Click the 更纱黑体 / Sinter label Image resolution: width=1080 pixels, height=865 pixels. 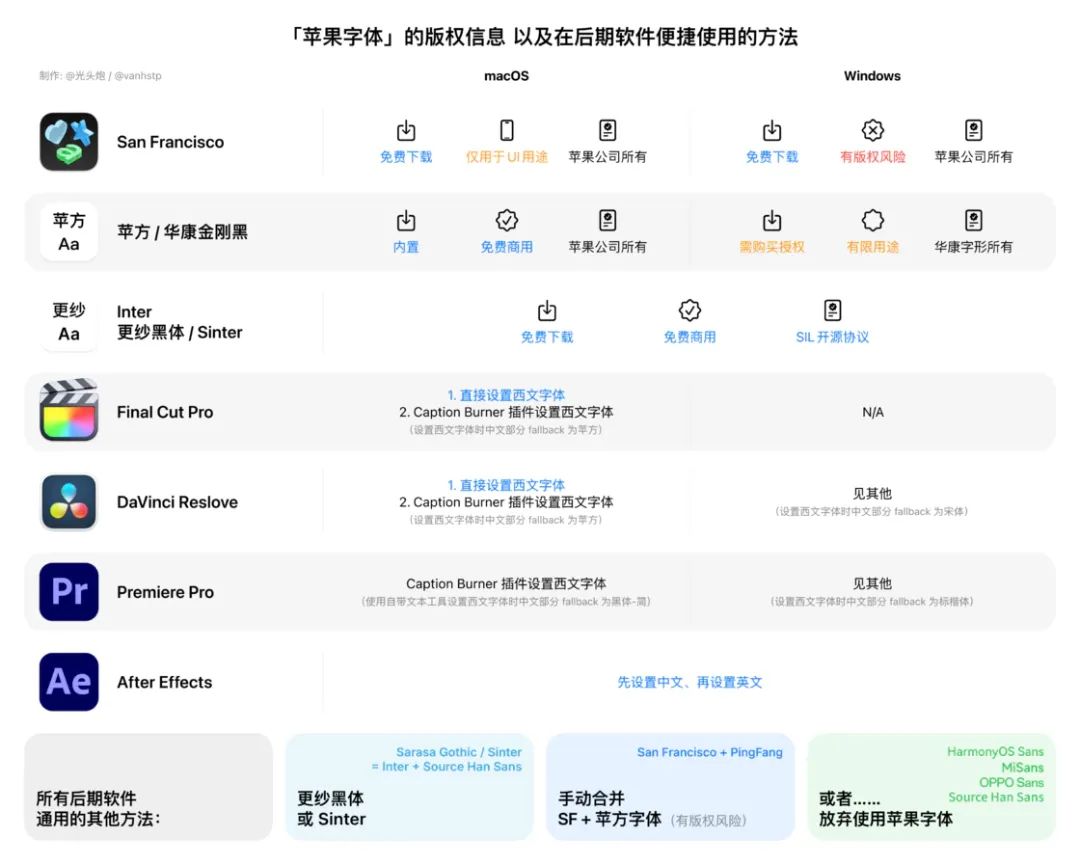pos(179,333)
